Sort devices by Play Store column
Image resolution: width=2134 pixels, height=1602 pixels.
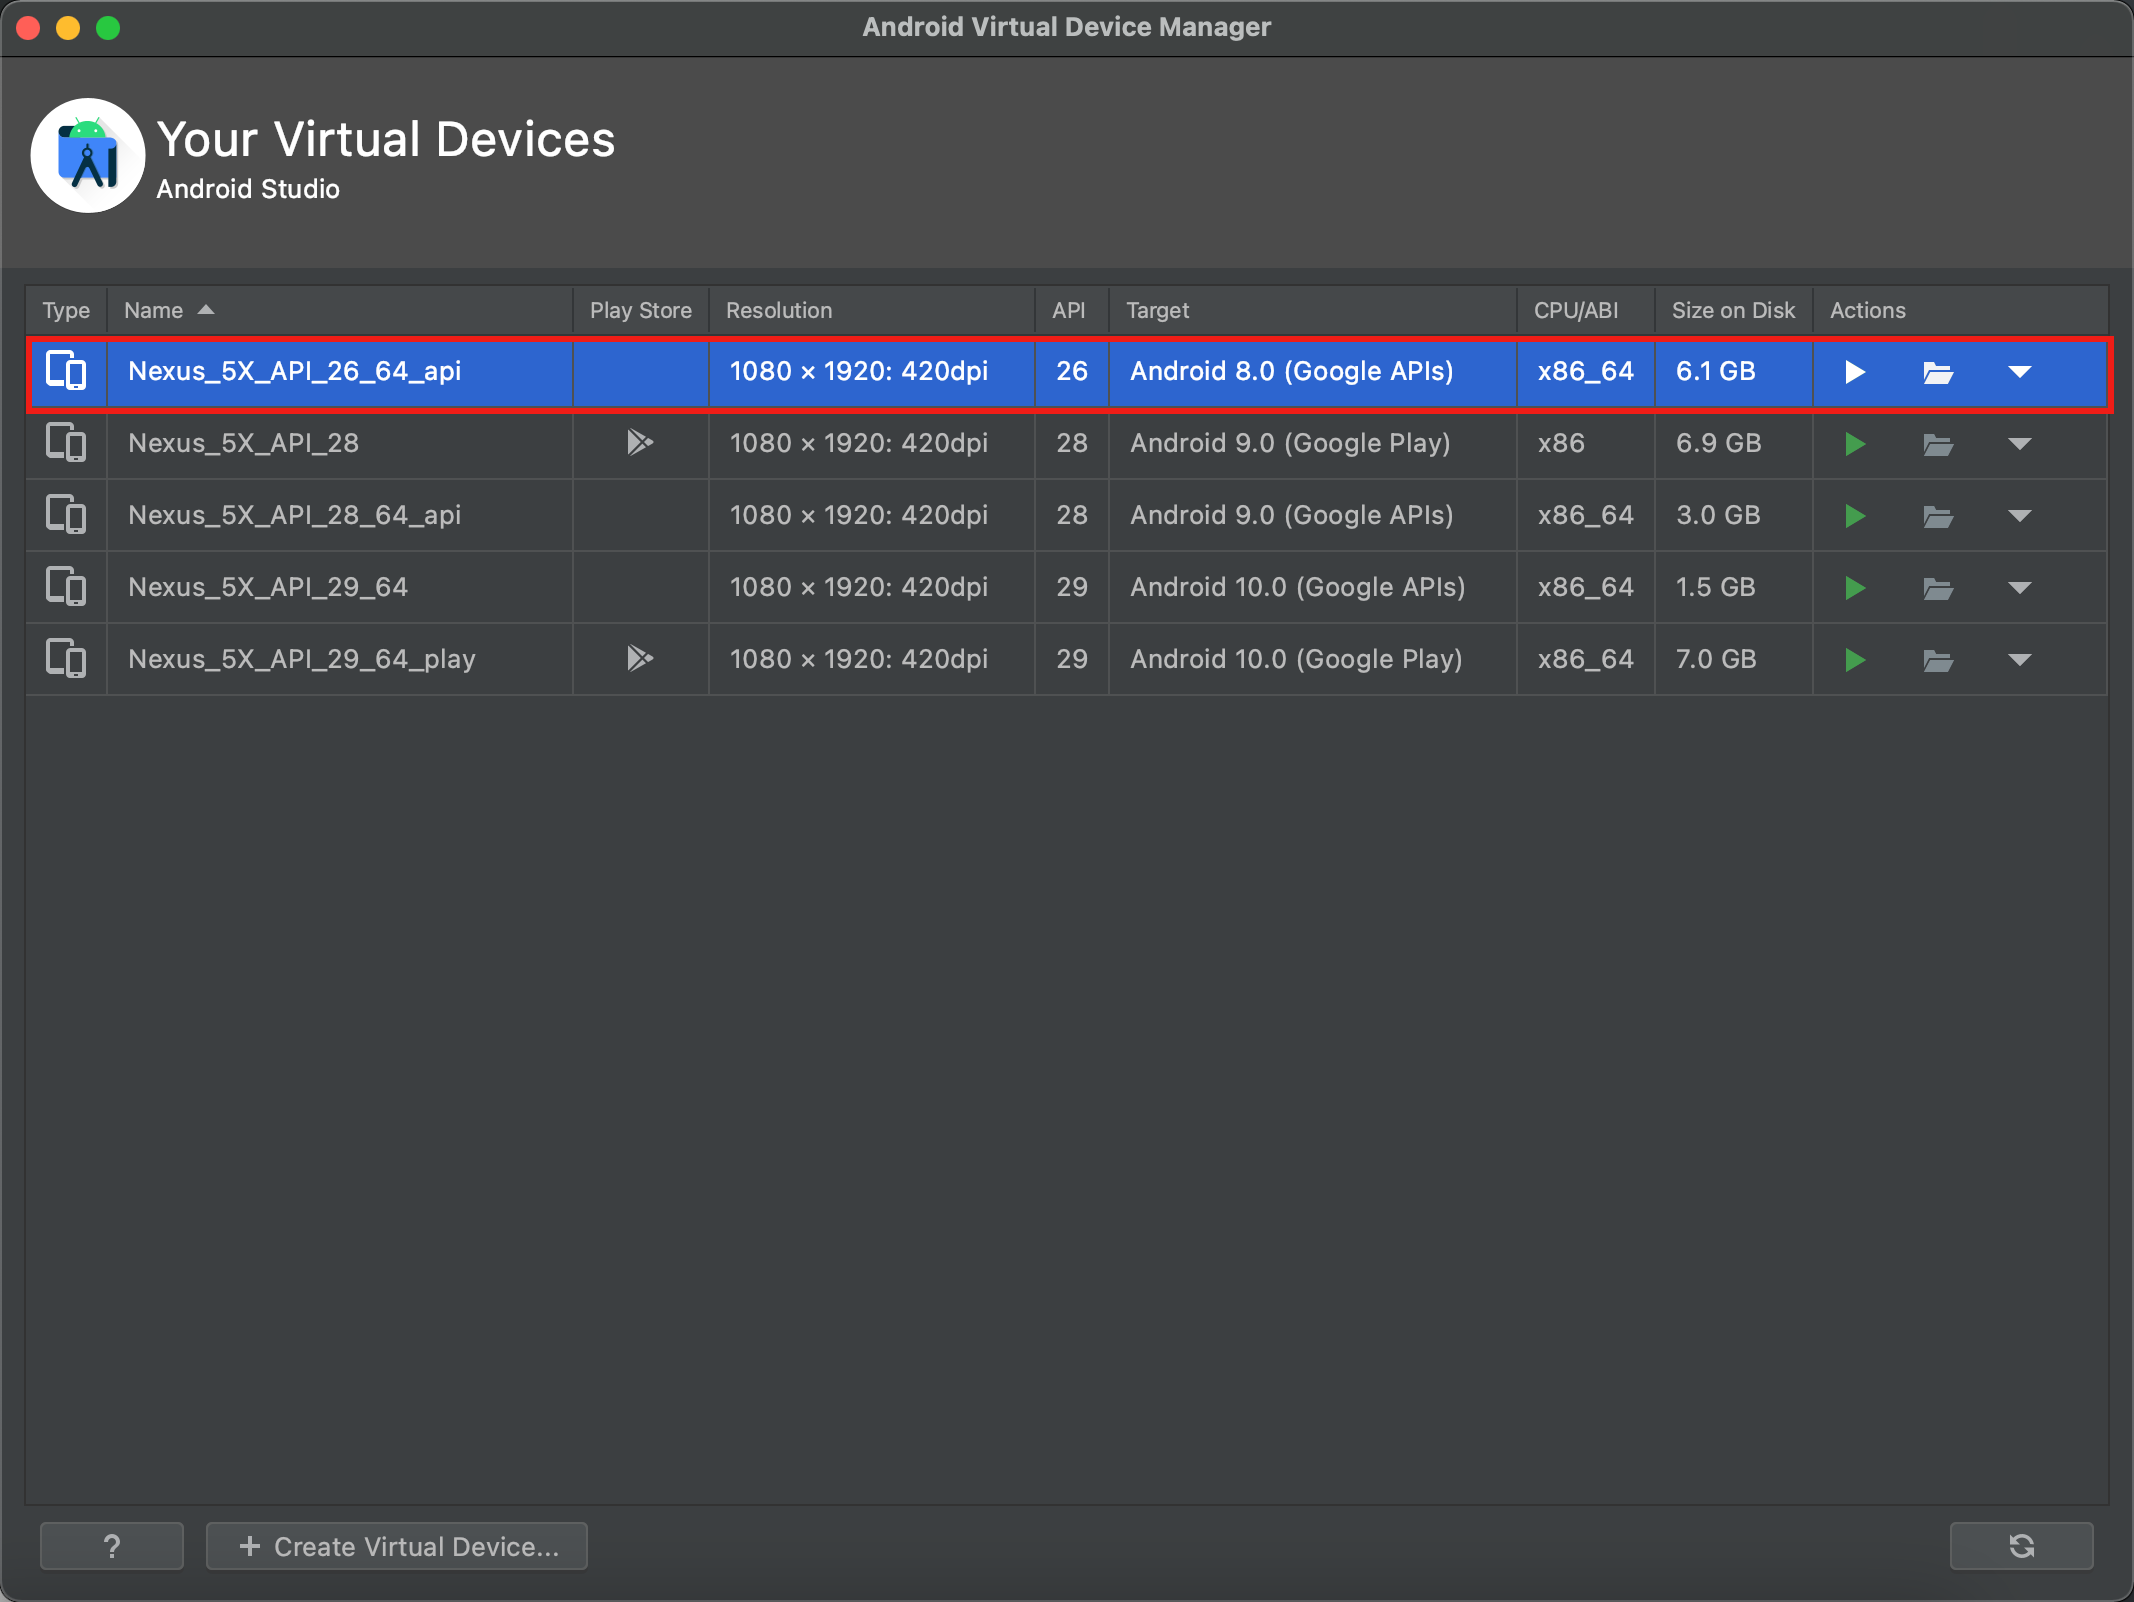coord(641,311)
